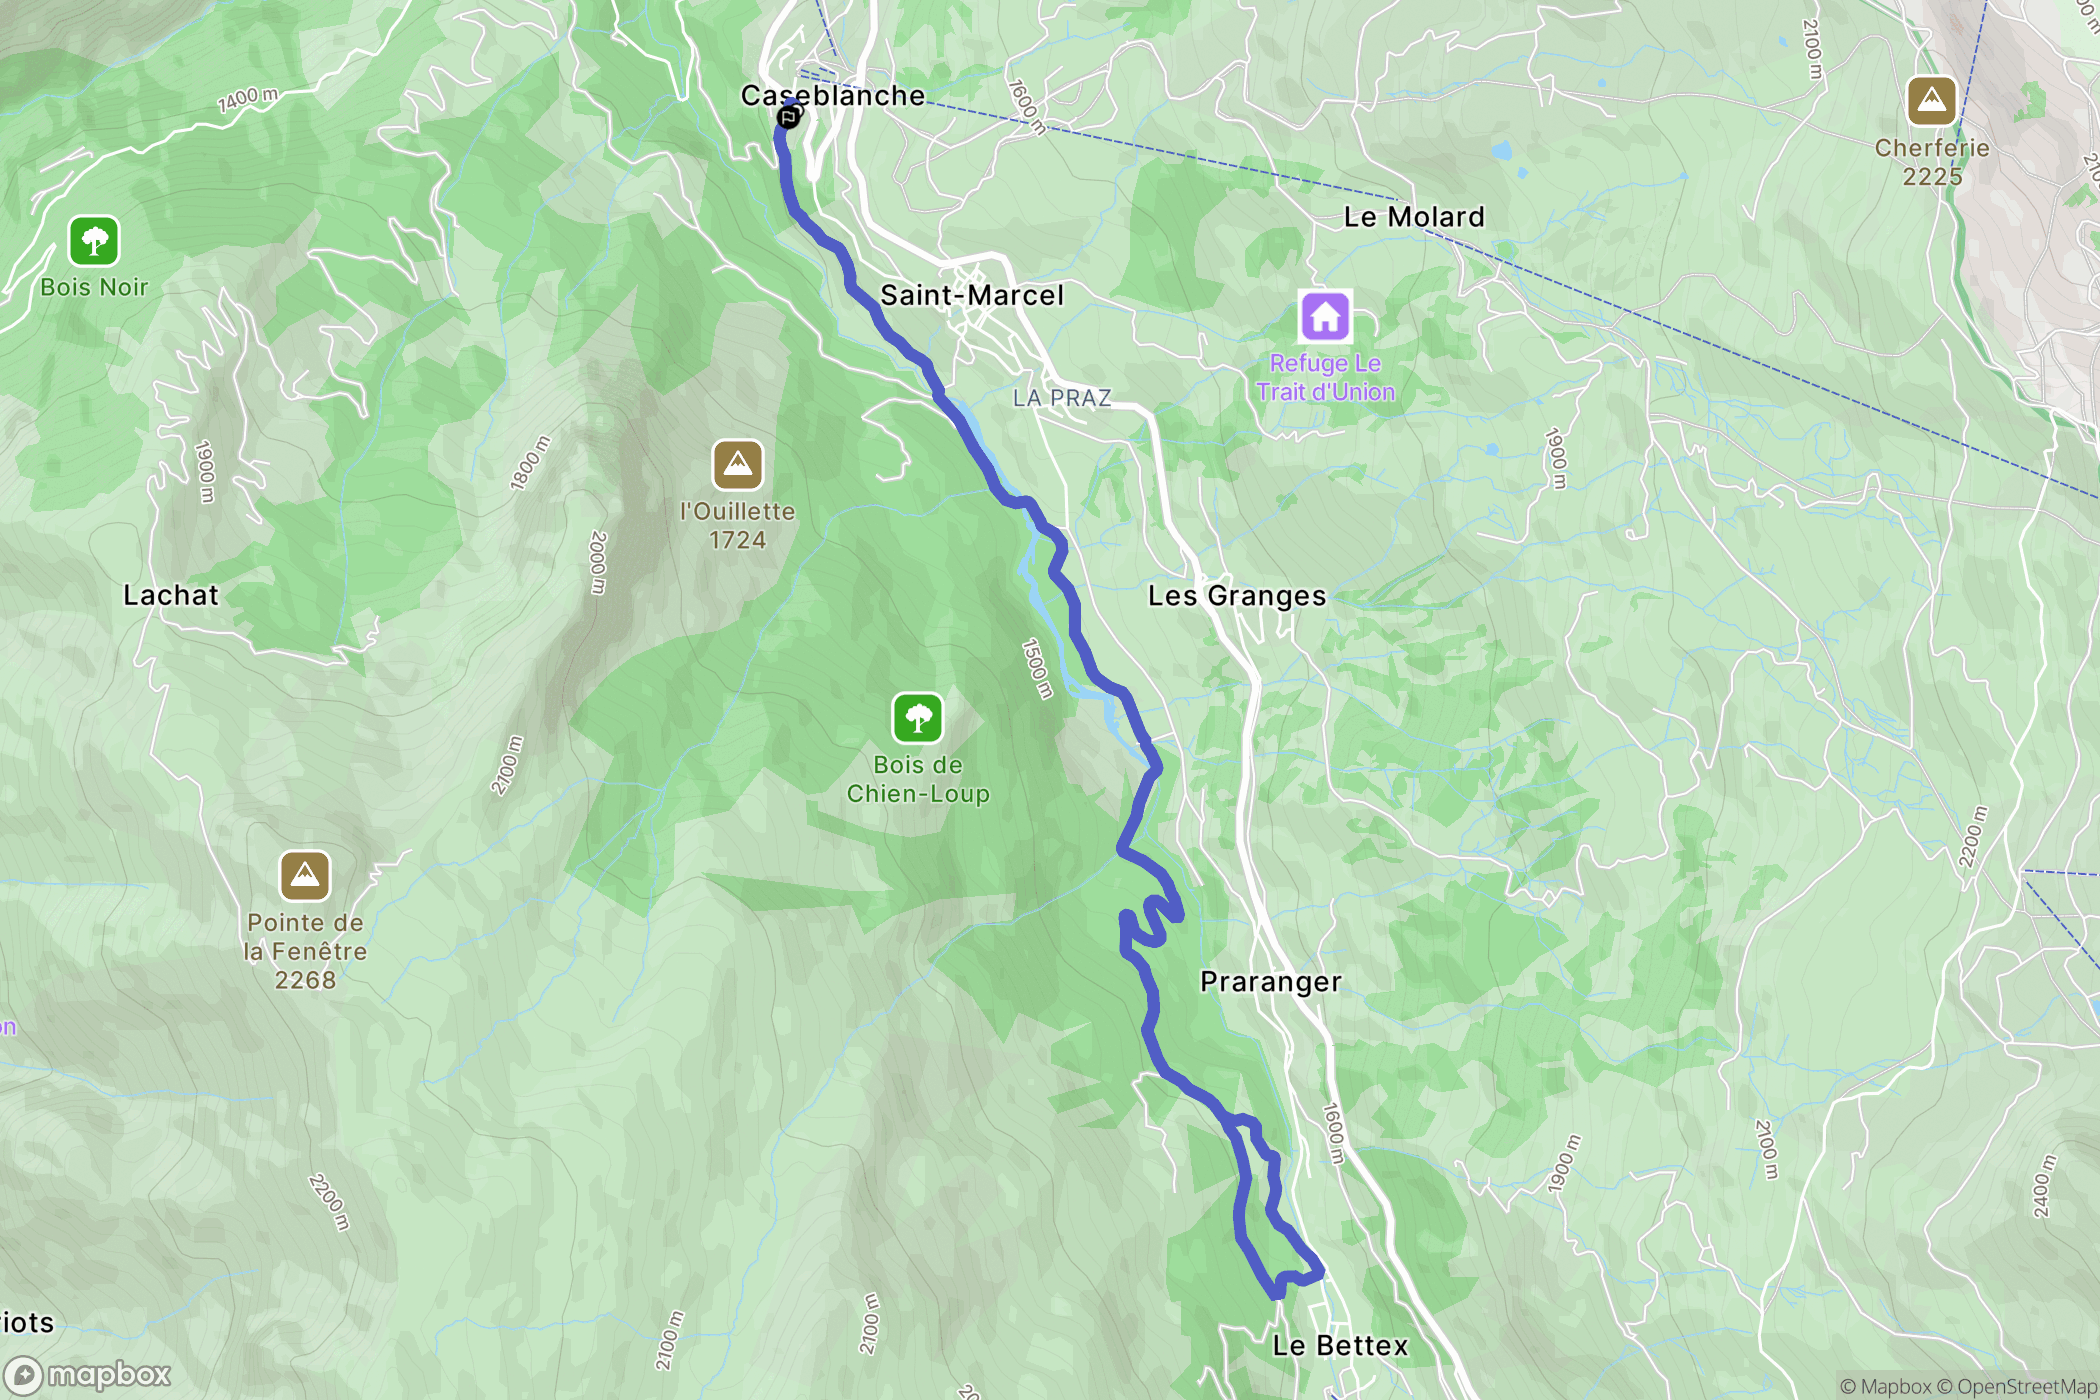Click the route start marker at Caseblanche
Screen dimensions: 2100x1400
788,118
